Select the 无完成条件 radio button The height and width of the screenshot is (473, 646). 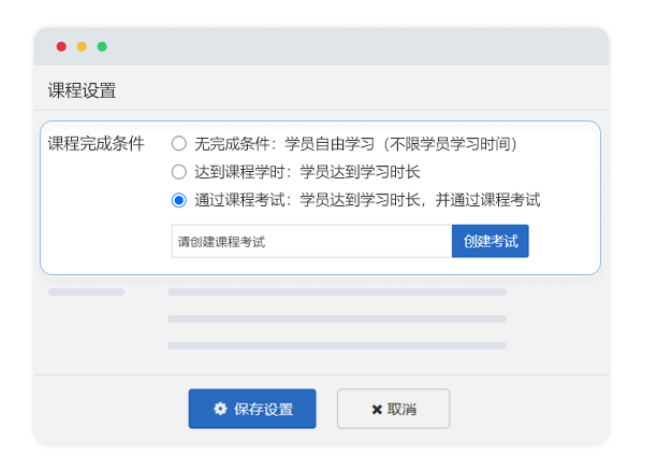179,143
